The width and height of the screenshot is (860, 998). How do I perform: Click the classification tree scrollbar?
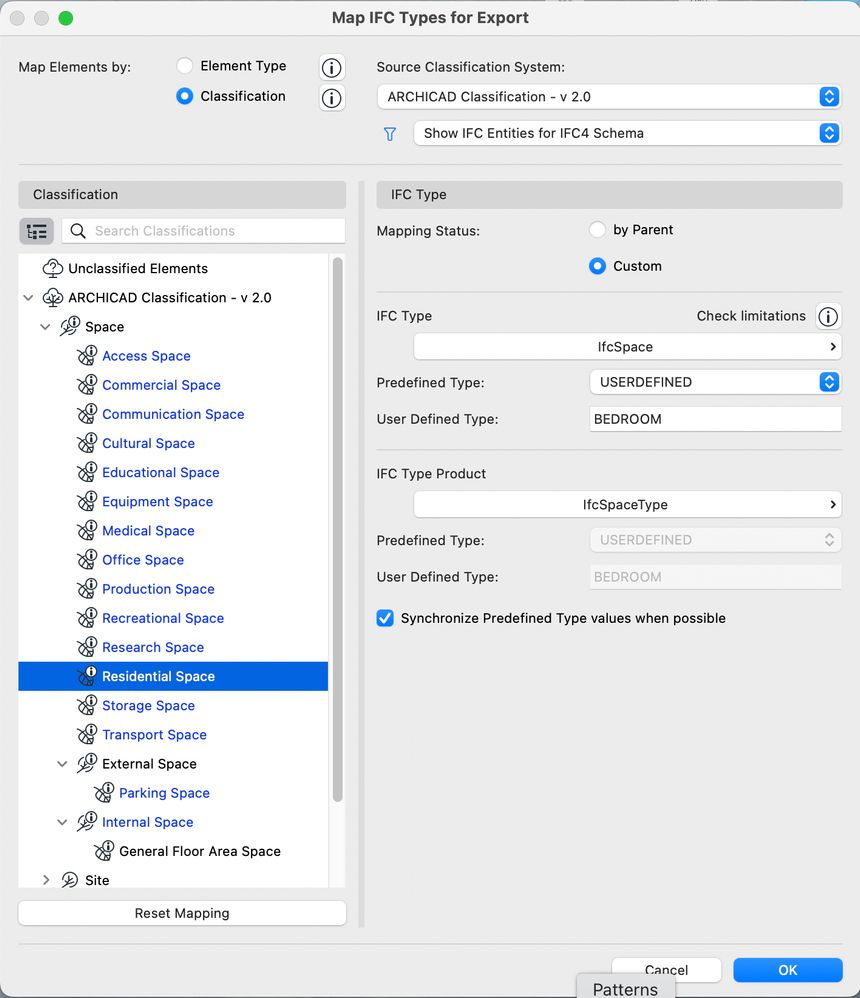tap(337, 530)
